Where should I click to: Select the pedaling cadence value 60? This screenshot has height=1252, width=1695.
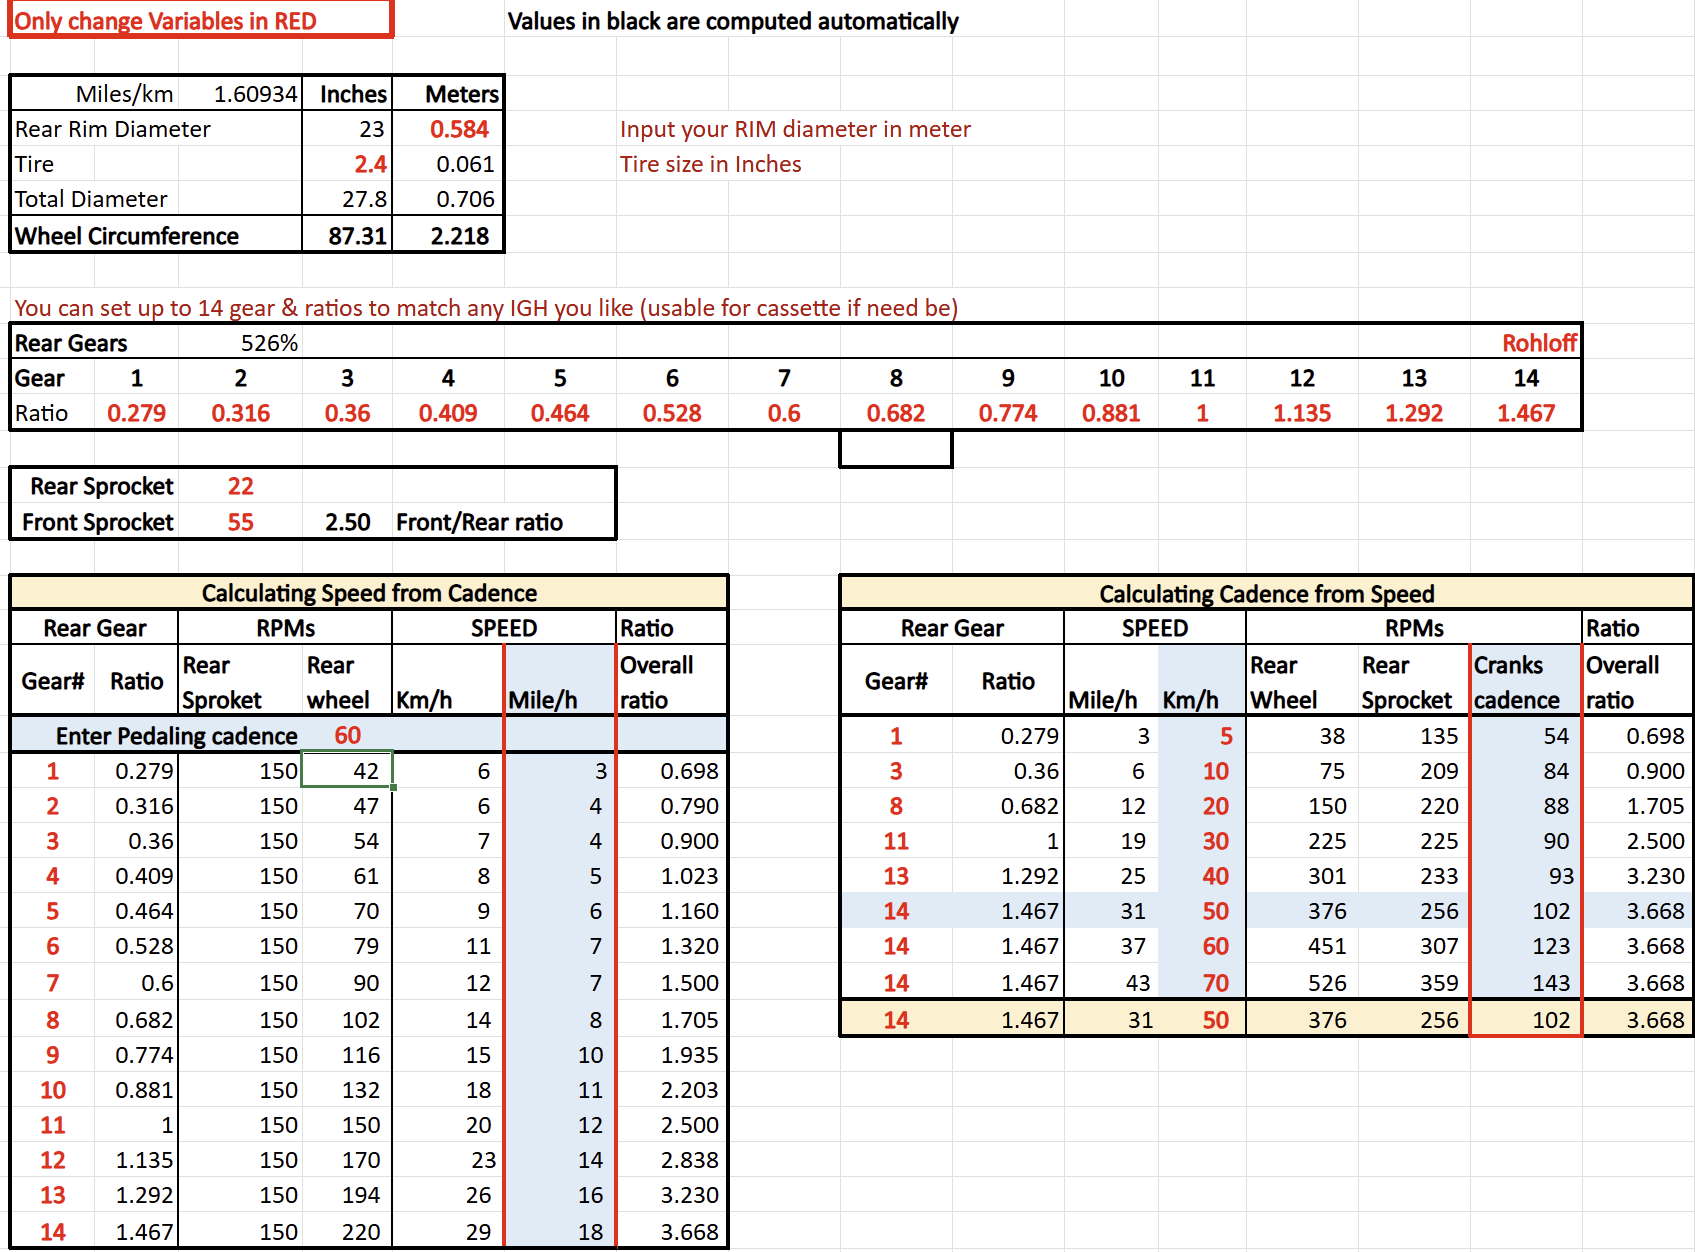coord(347,735)
